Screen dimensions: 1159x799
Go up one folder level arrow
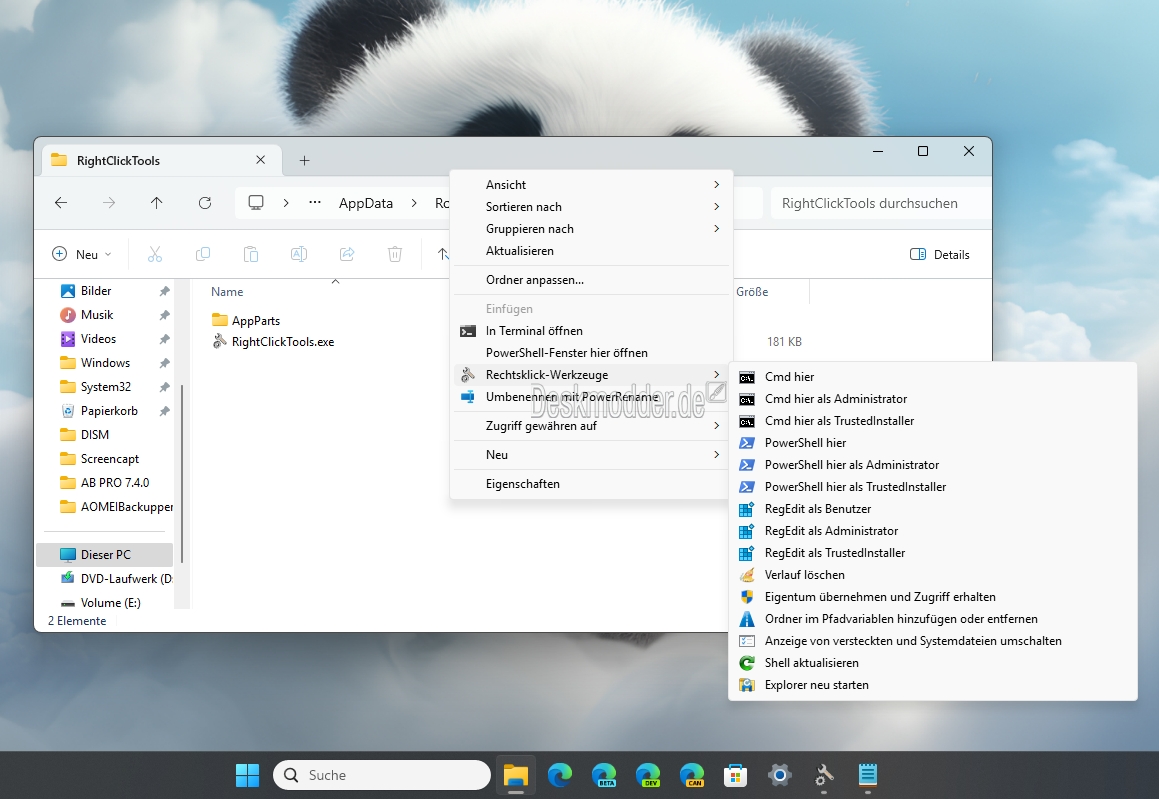(156, 203)
